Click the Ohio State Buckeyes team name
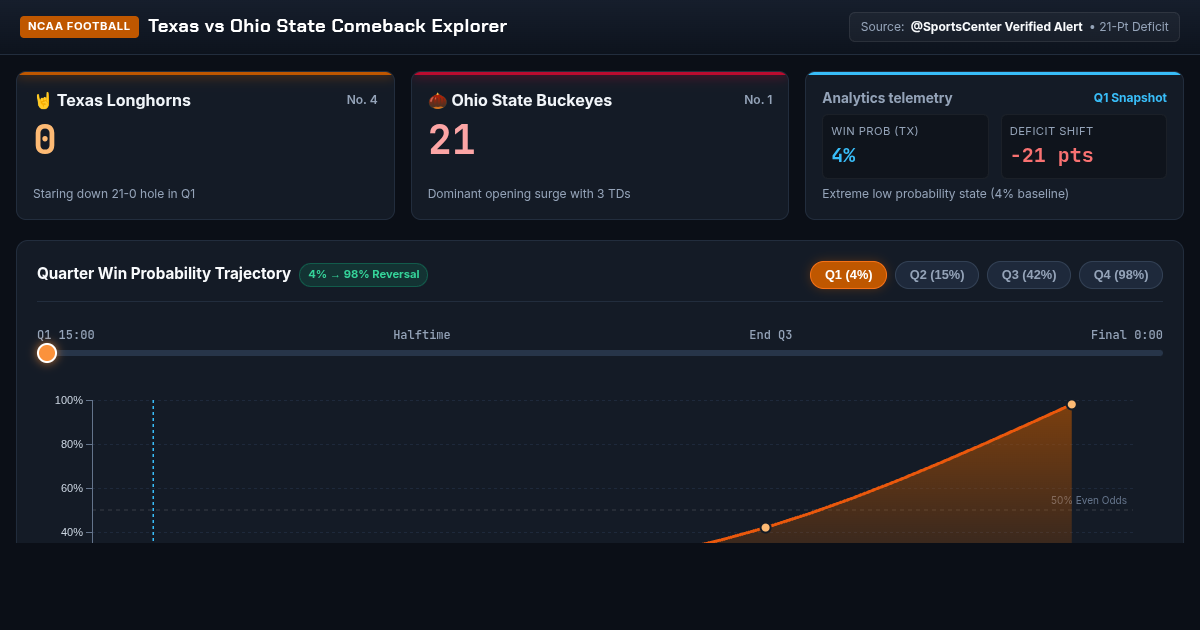 point(532,100)
